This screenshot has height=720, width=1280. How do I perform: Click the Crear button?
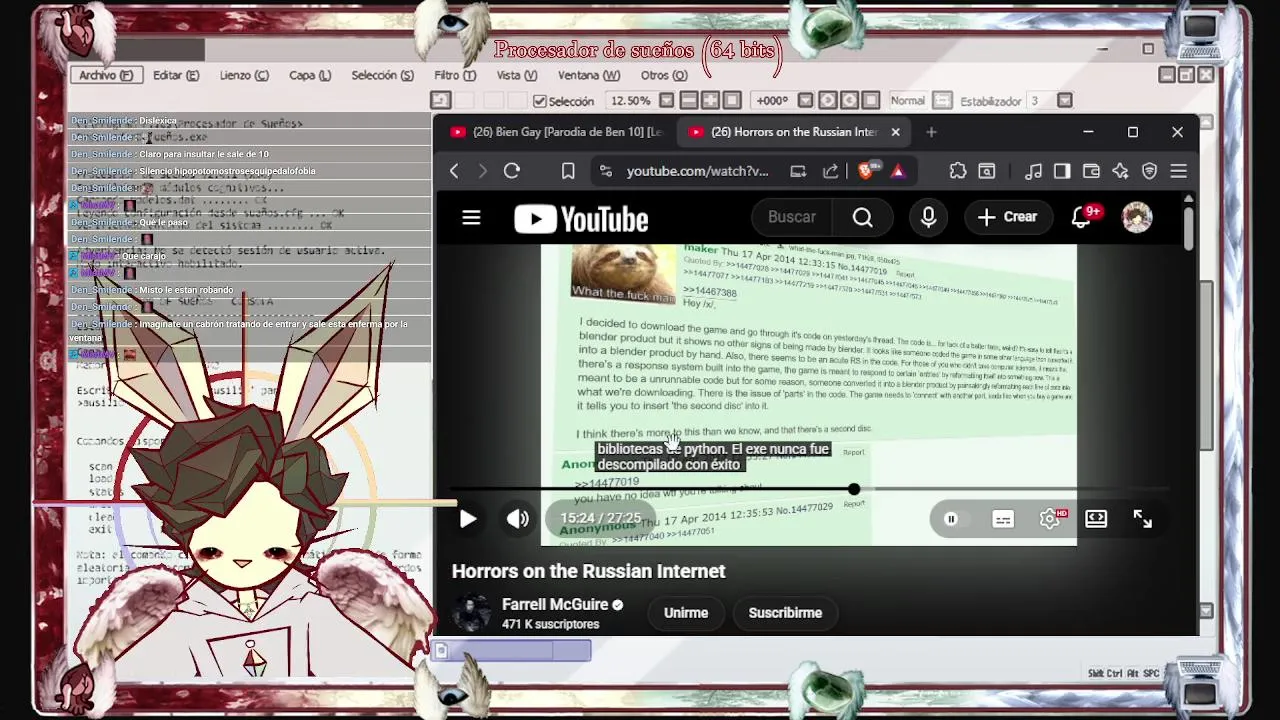(x=1008, y=217)
